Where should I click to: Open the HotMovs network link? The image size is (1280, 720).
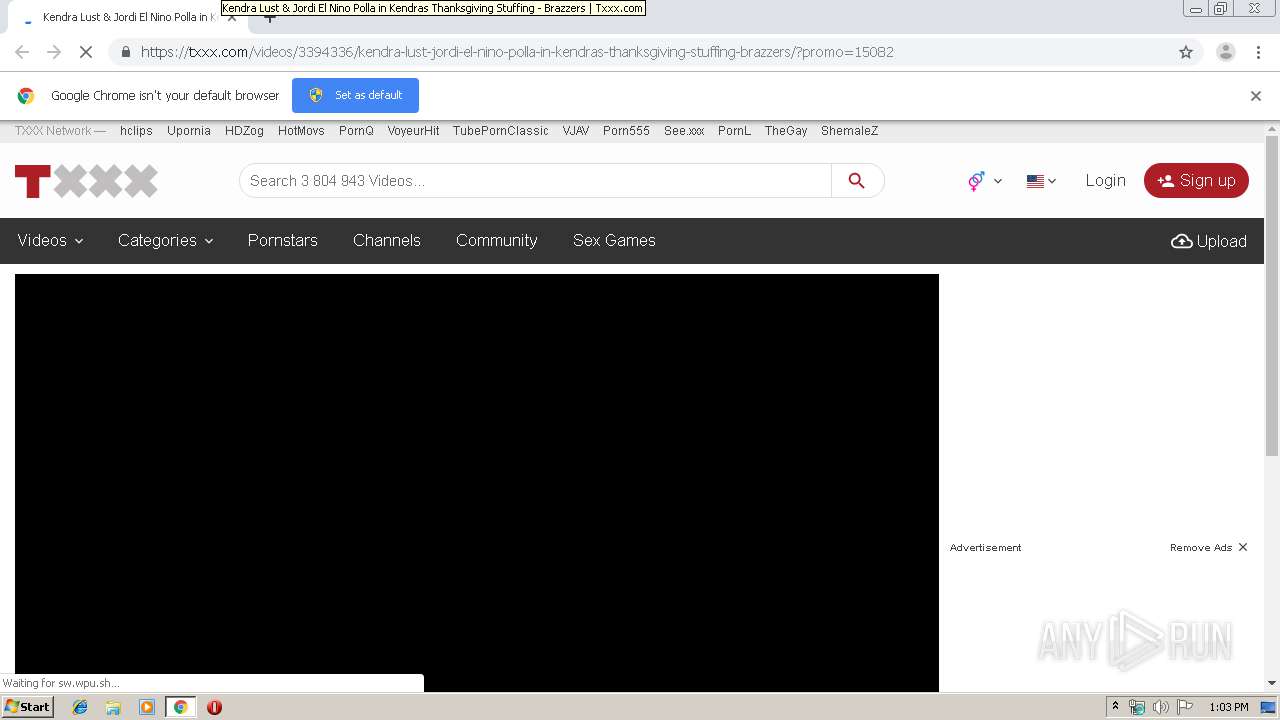tap(301, 131)
